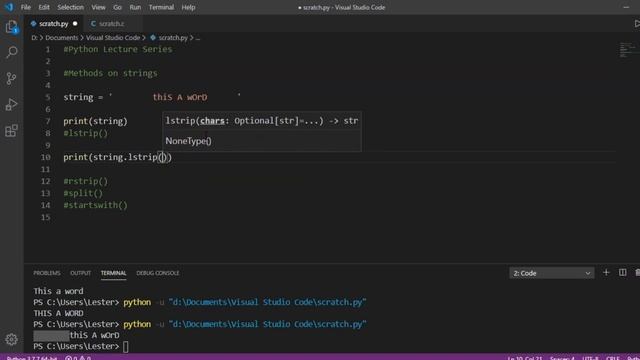Change UTF-8 file encoding
The width and height of the screenshot is (640, 360).
click(x=590, y=358)
